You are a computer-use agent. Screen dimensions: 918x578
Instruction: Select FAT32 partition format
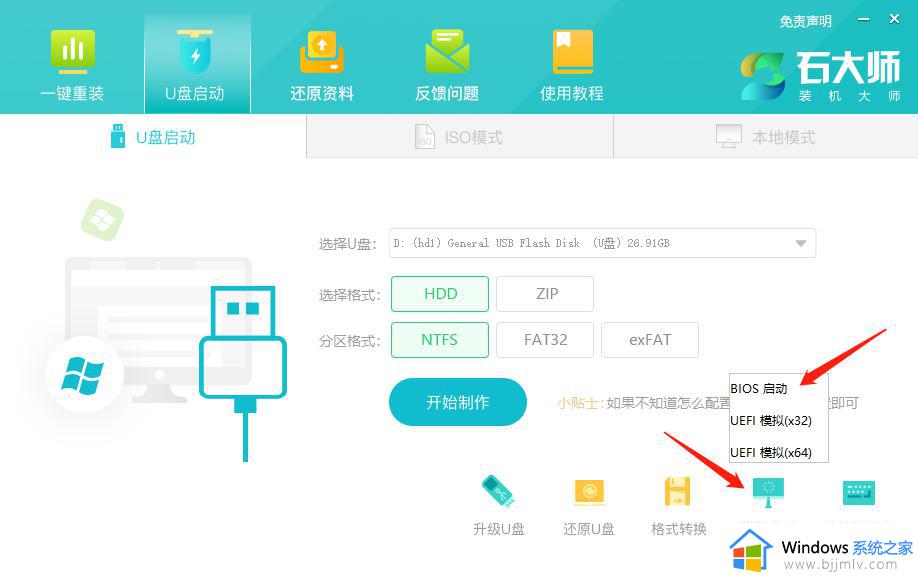point(545,340)
